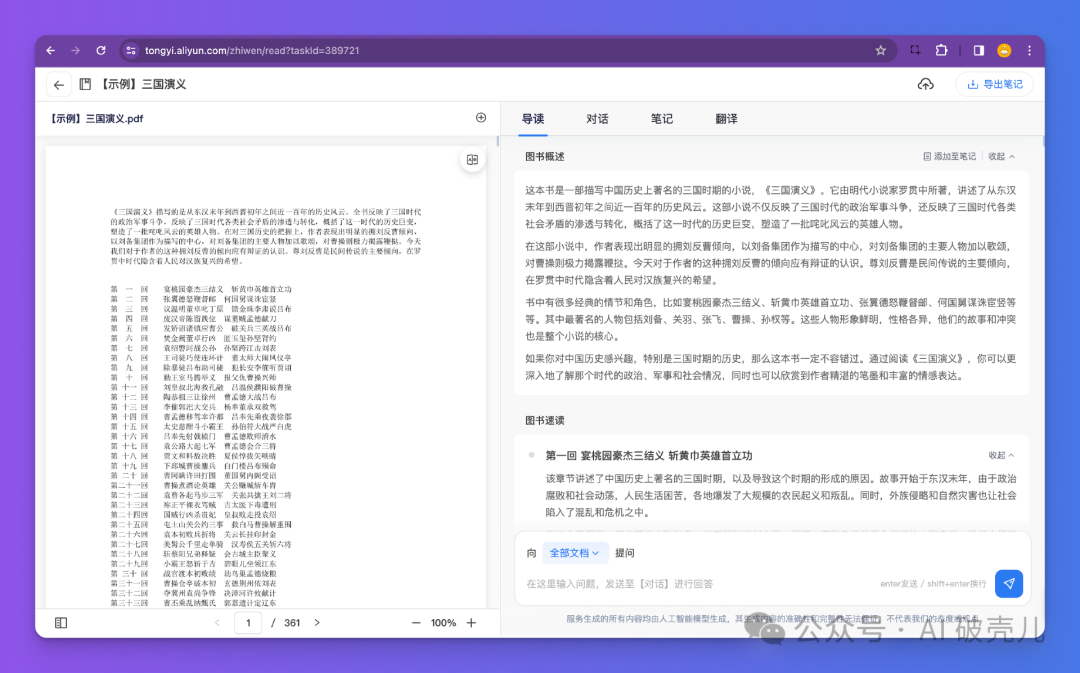The width and height of the screenshot is (1080, 673).
Task: Open the 翻译 tab
Action: pyautogui.click(x=725, y=118)
